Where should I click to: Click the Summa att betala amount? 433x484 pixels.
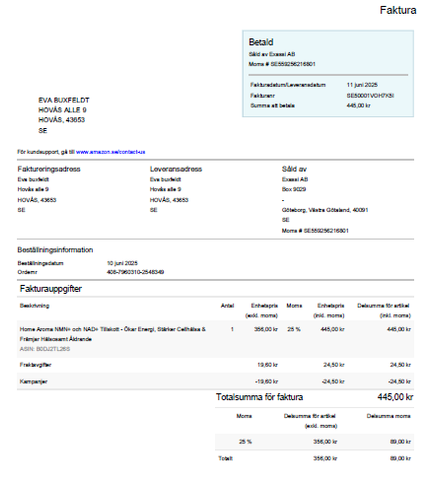click(x=358, y=106)
